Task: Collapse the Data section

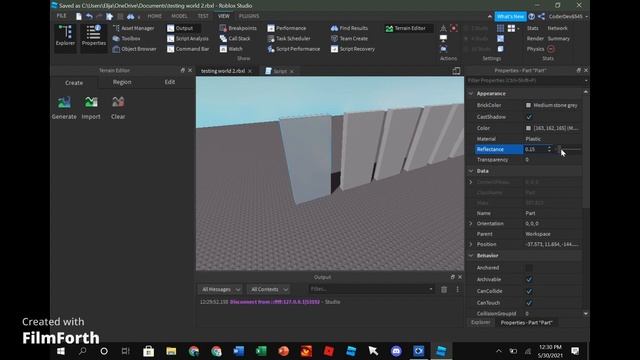Action: [x=471, y=171]
